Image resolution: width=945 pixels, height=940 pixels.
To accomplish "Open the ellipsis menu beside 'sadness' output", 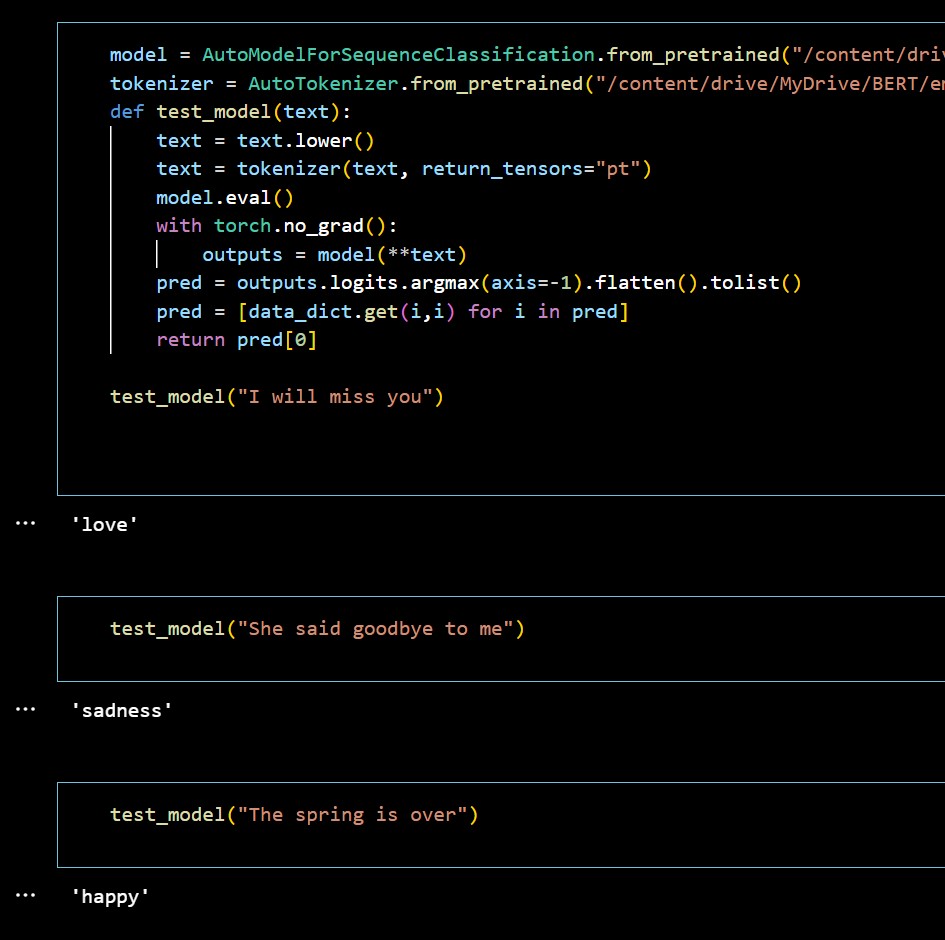I will (x=25, y=709).
